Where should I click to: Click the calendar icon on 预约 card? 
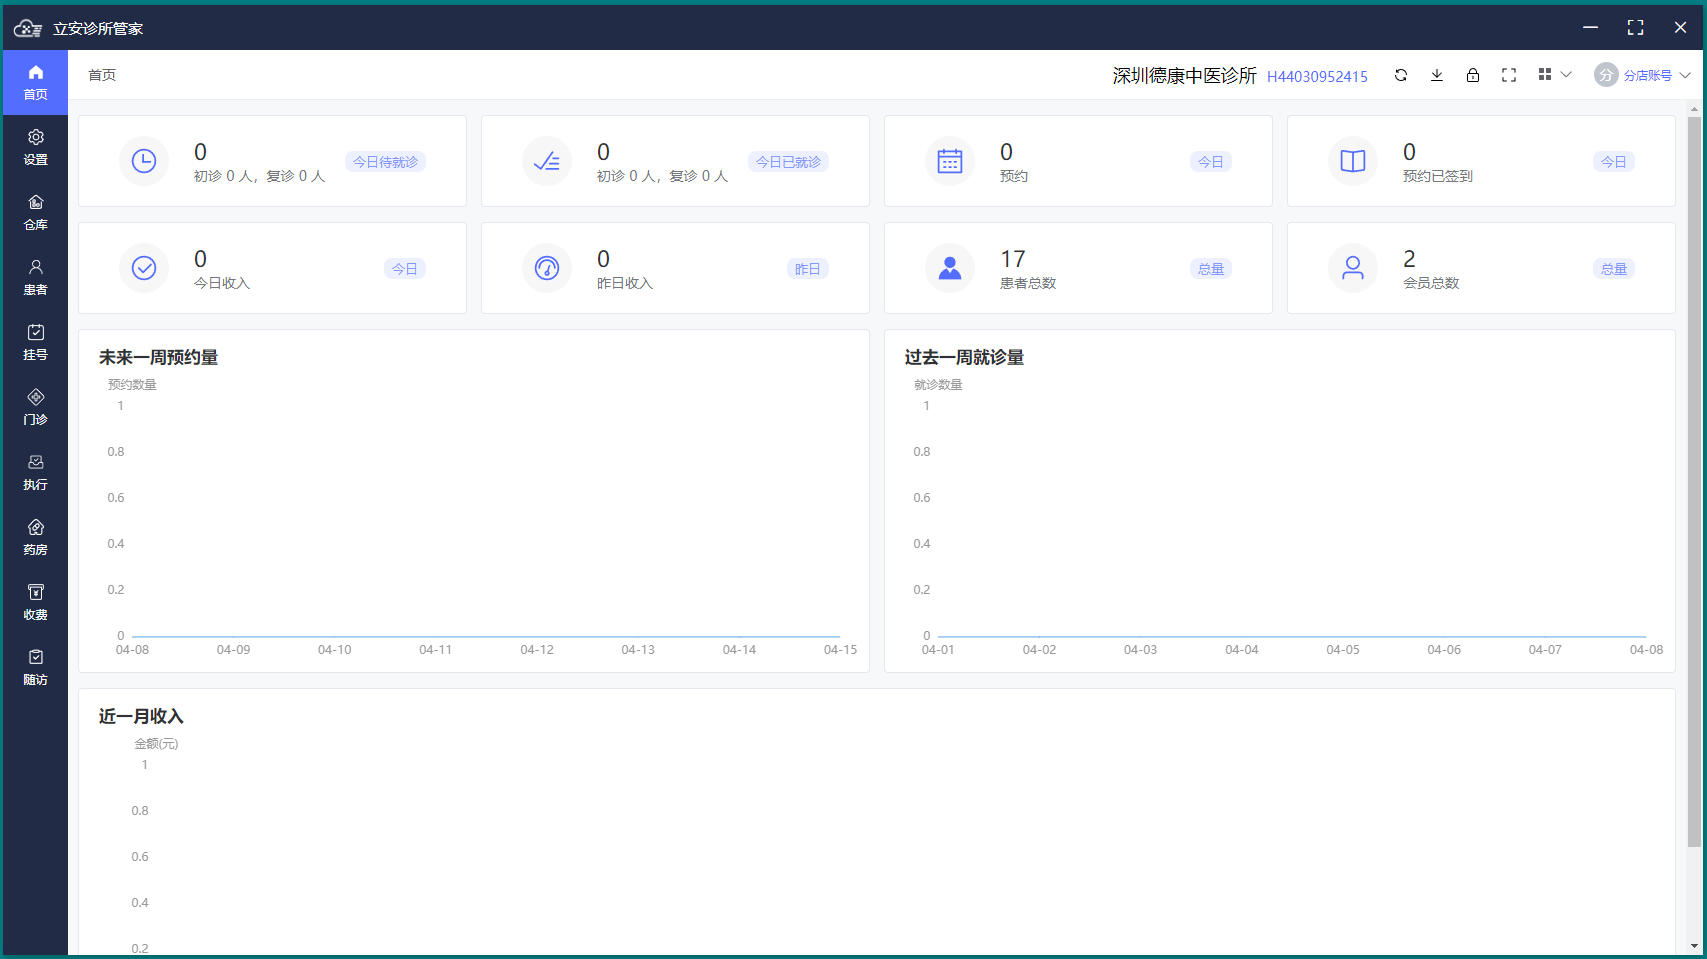(950, 161)
